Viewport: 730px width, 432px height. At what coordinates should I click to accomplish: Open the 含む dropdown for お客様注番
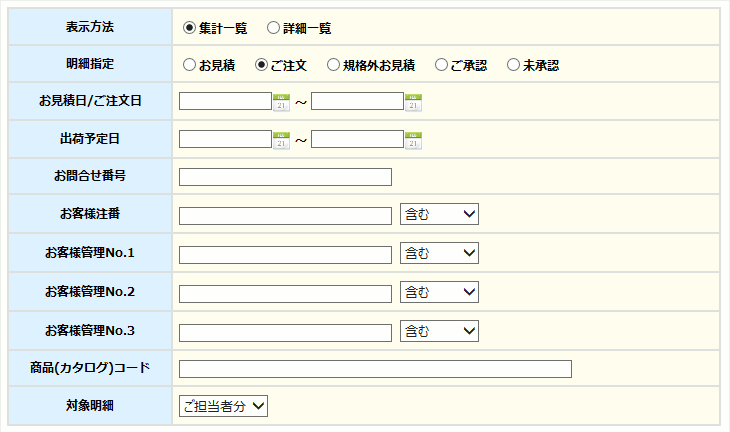click(x=439, y=214)
